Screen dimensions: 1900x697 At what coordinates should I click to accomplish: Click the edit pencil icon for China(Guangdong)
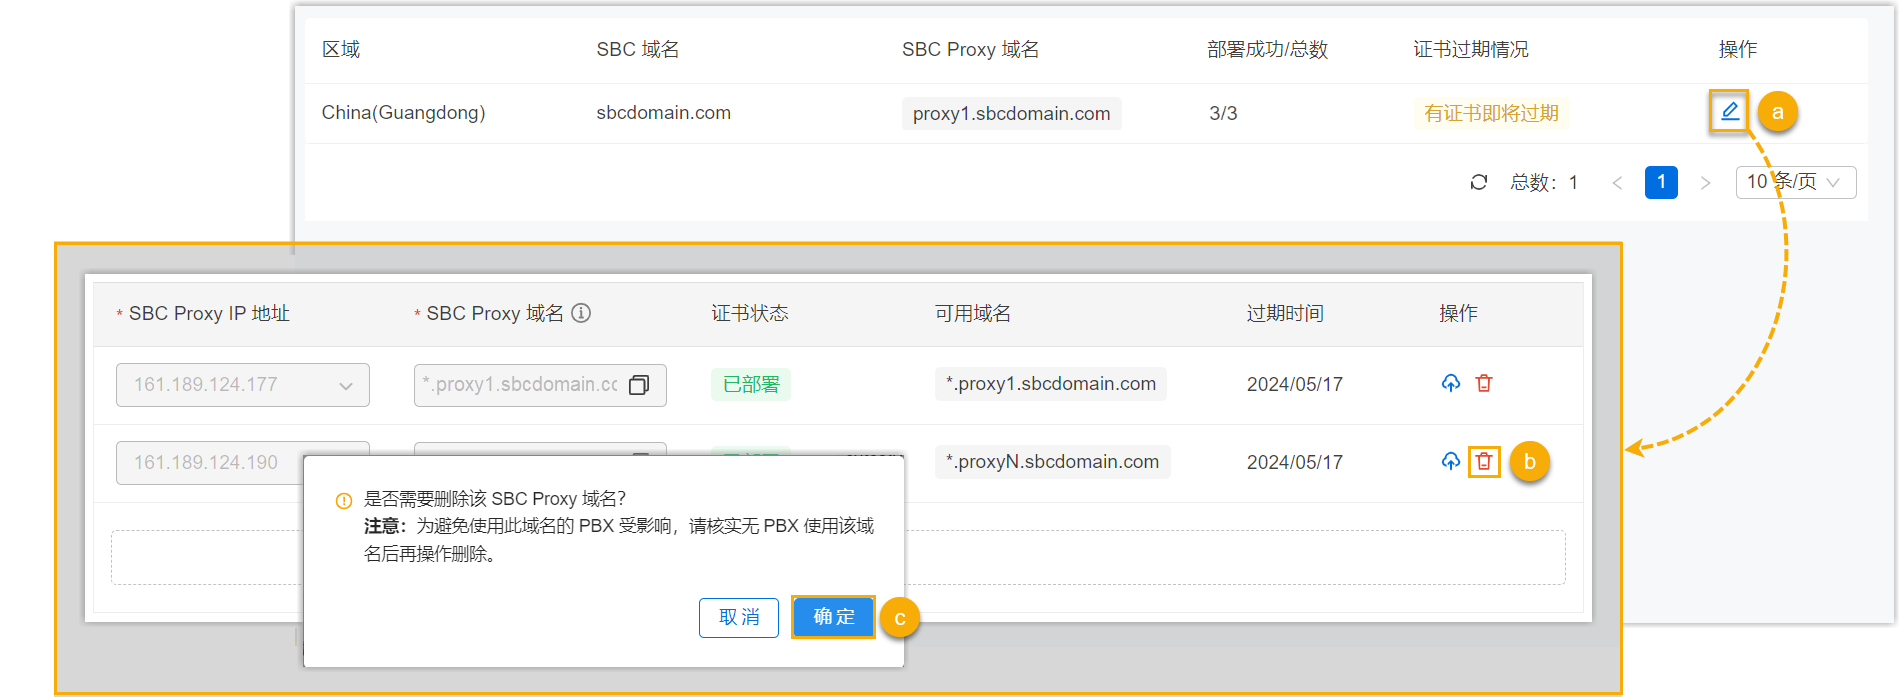pos(1729,111)
